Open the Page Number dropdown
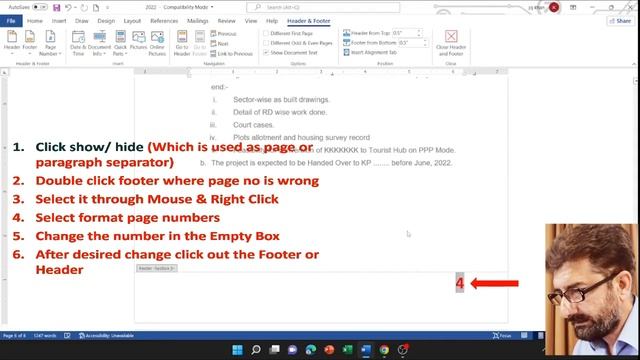Image resolution: width=640 pixels, height=360 pixels. (x=50, y=43)
